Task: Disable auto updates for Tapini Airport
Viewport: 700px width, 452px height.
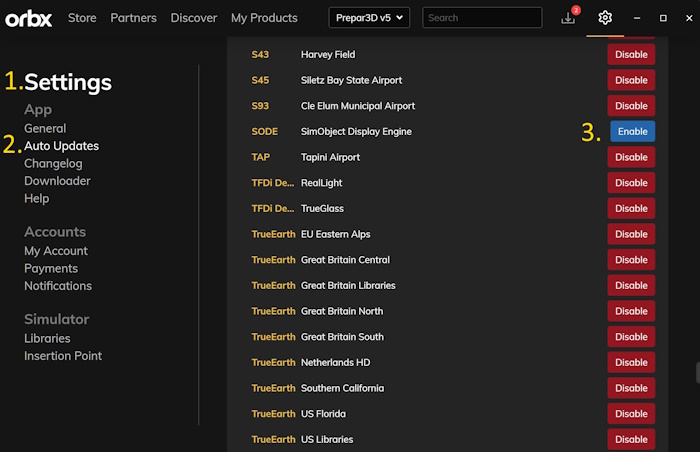Action: (631, 157)
